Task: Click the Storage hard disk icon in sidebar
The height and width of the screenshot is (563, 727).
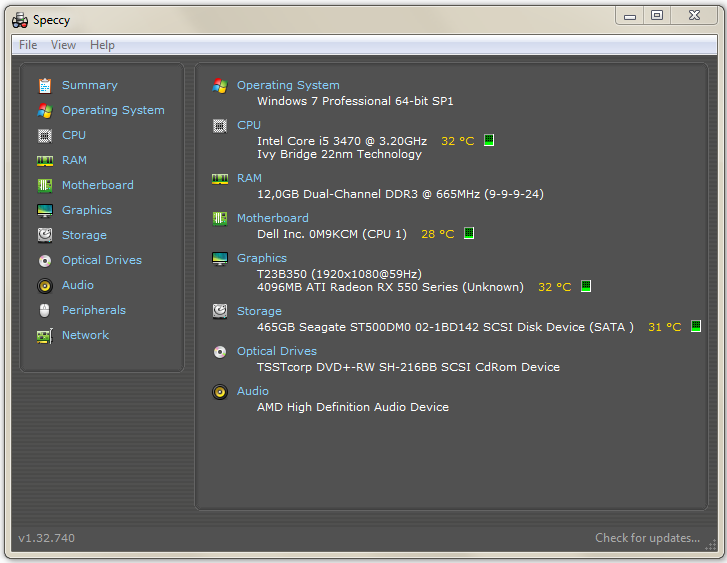Action: point(45,236)
